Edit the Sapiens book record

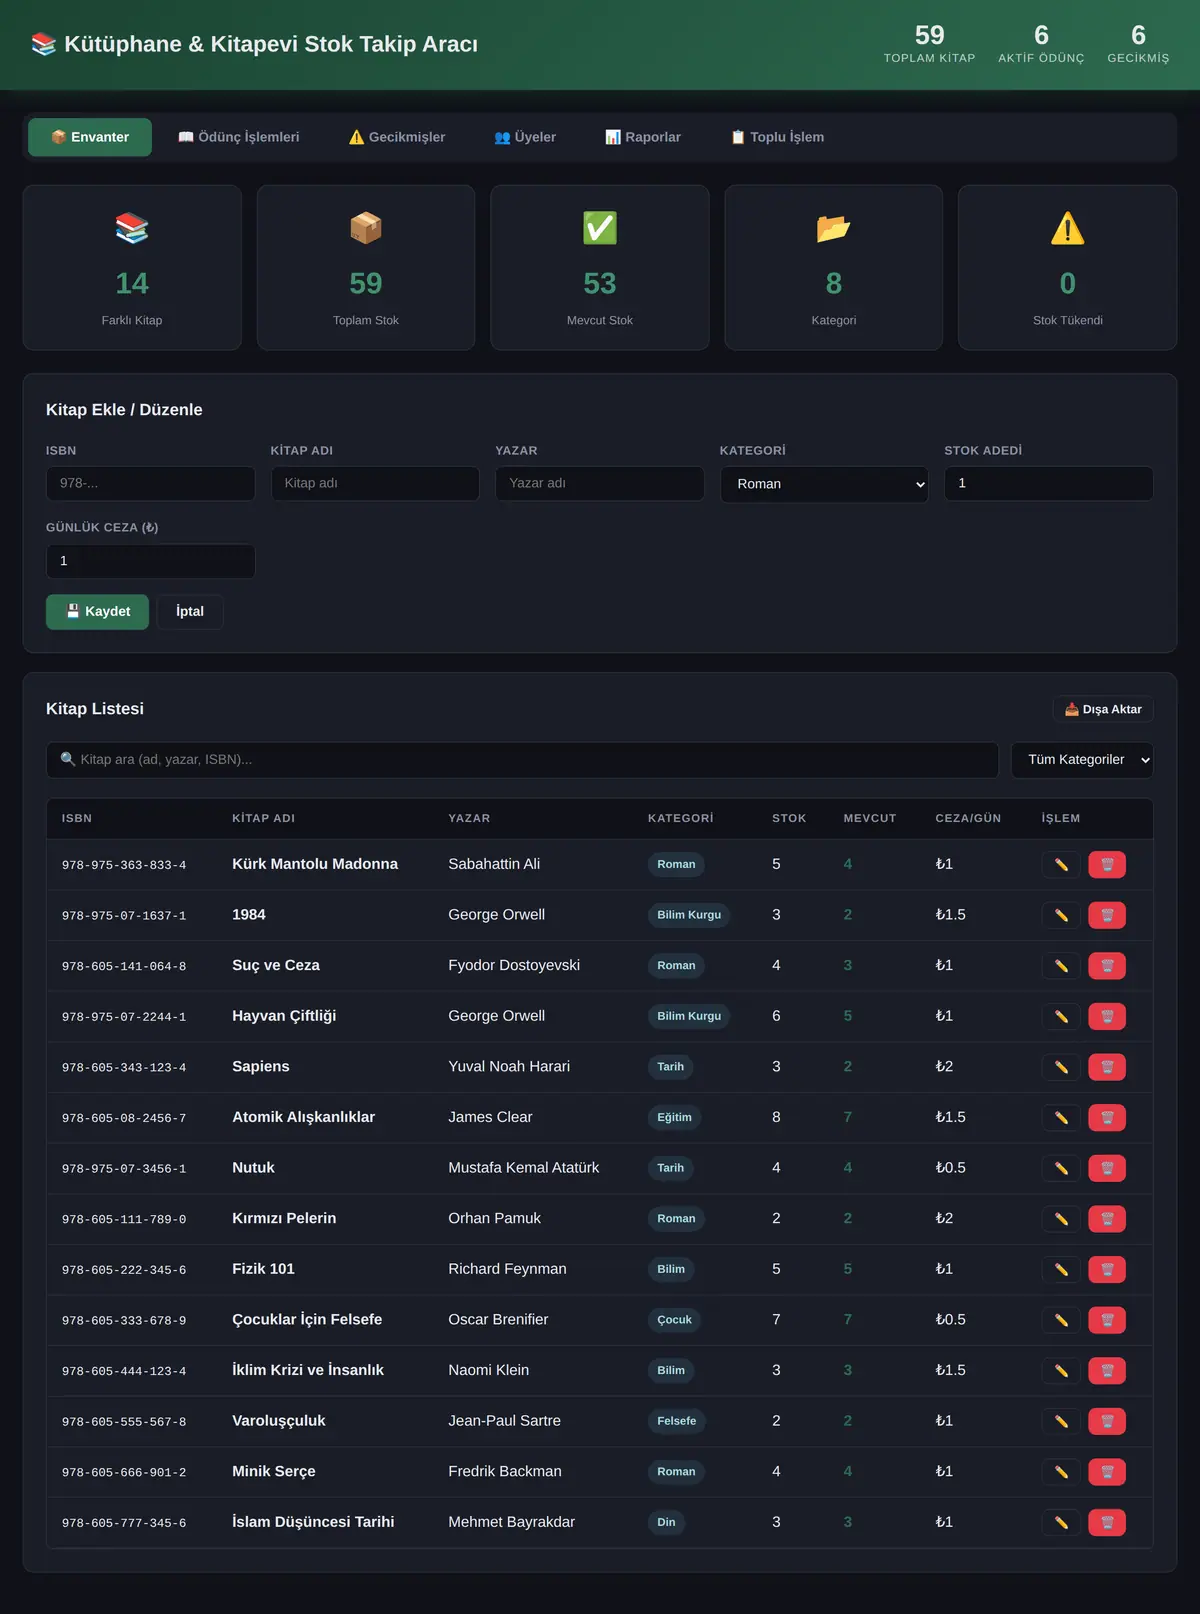1061,1067
